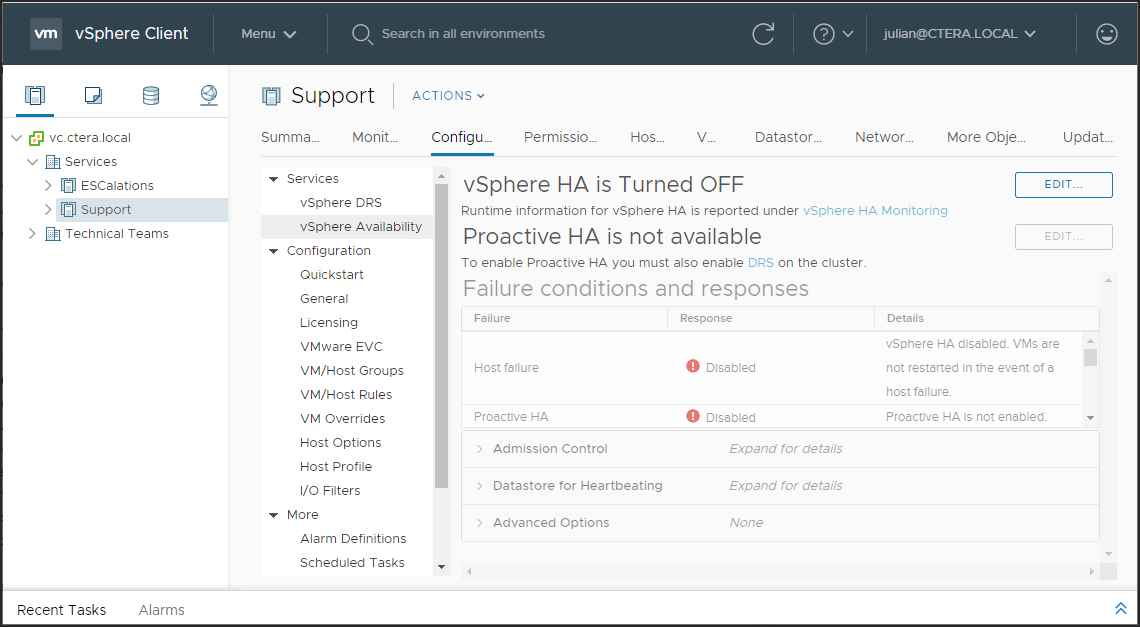Switch to Networking inventory view icon

[209, 95]
